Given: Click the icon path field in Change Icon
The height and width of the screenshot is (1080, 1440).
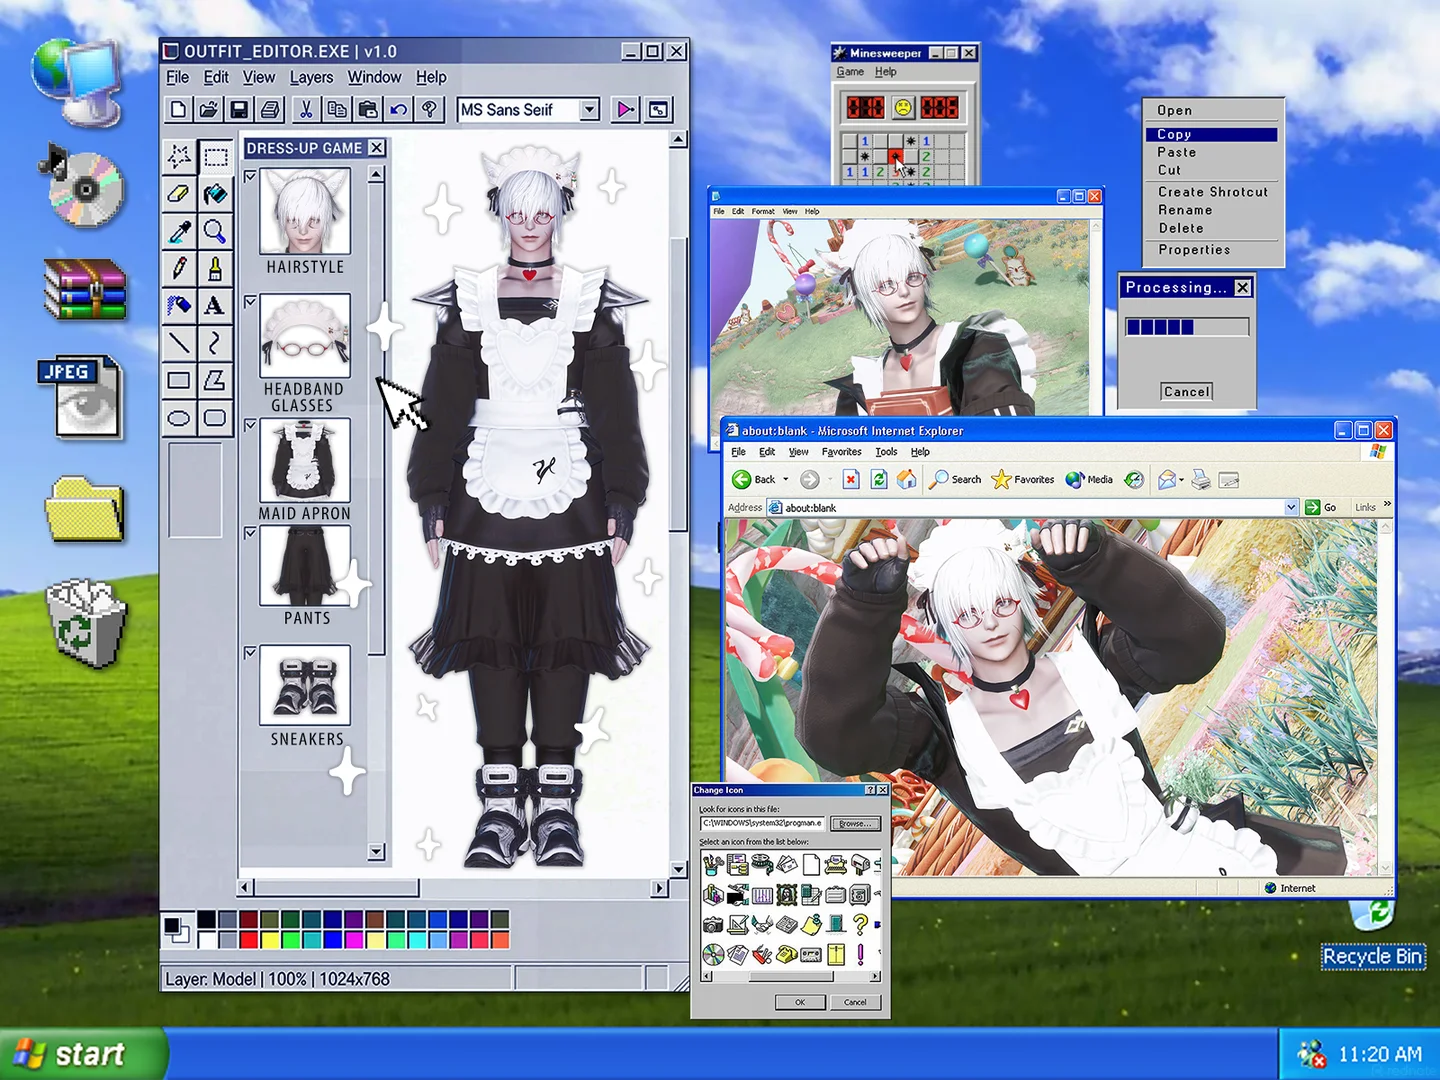Looking at the screenshot, I should [x=762, y=824].
